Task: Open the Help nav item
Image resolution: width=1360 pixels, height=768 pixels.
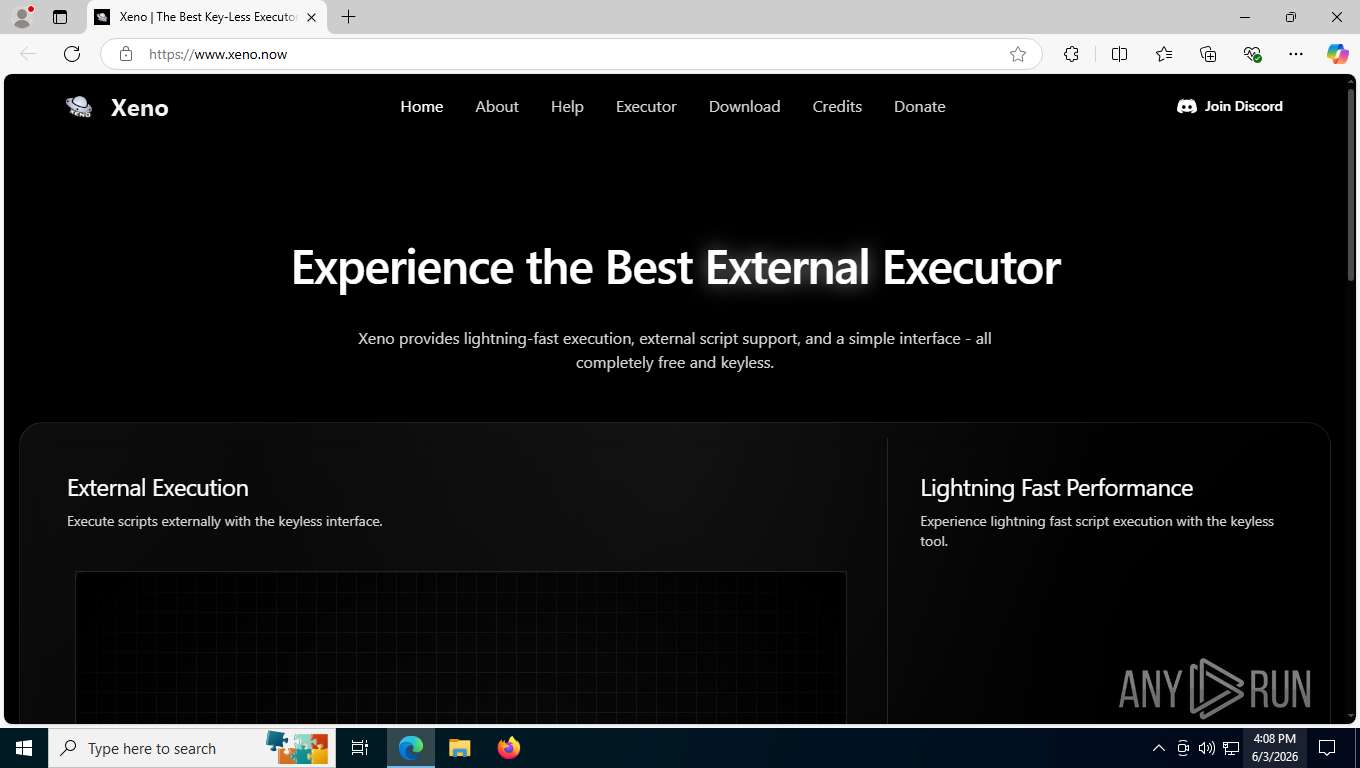Action: tap(567, 106)
